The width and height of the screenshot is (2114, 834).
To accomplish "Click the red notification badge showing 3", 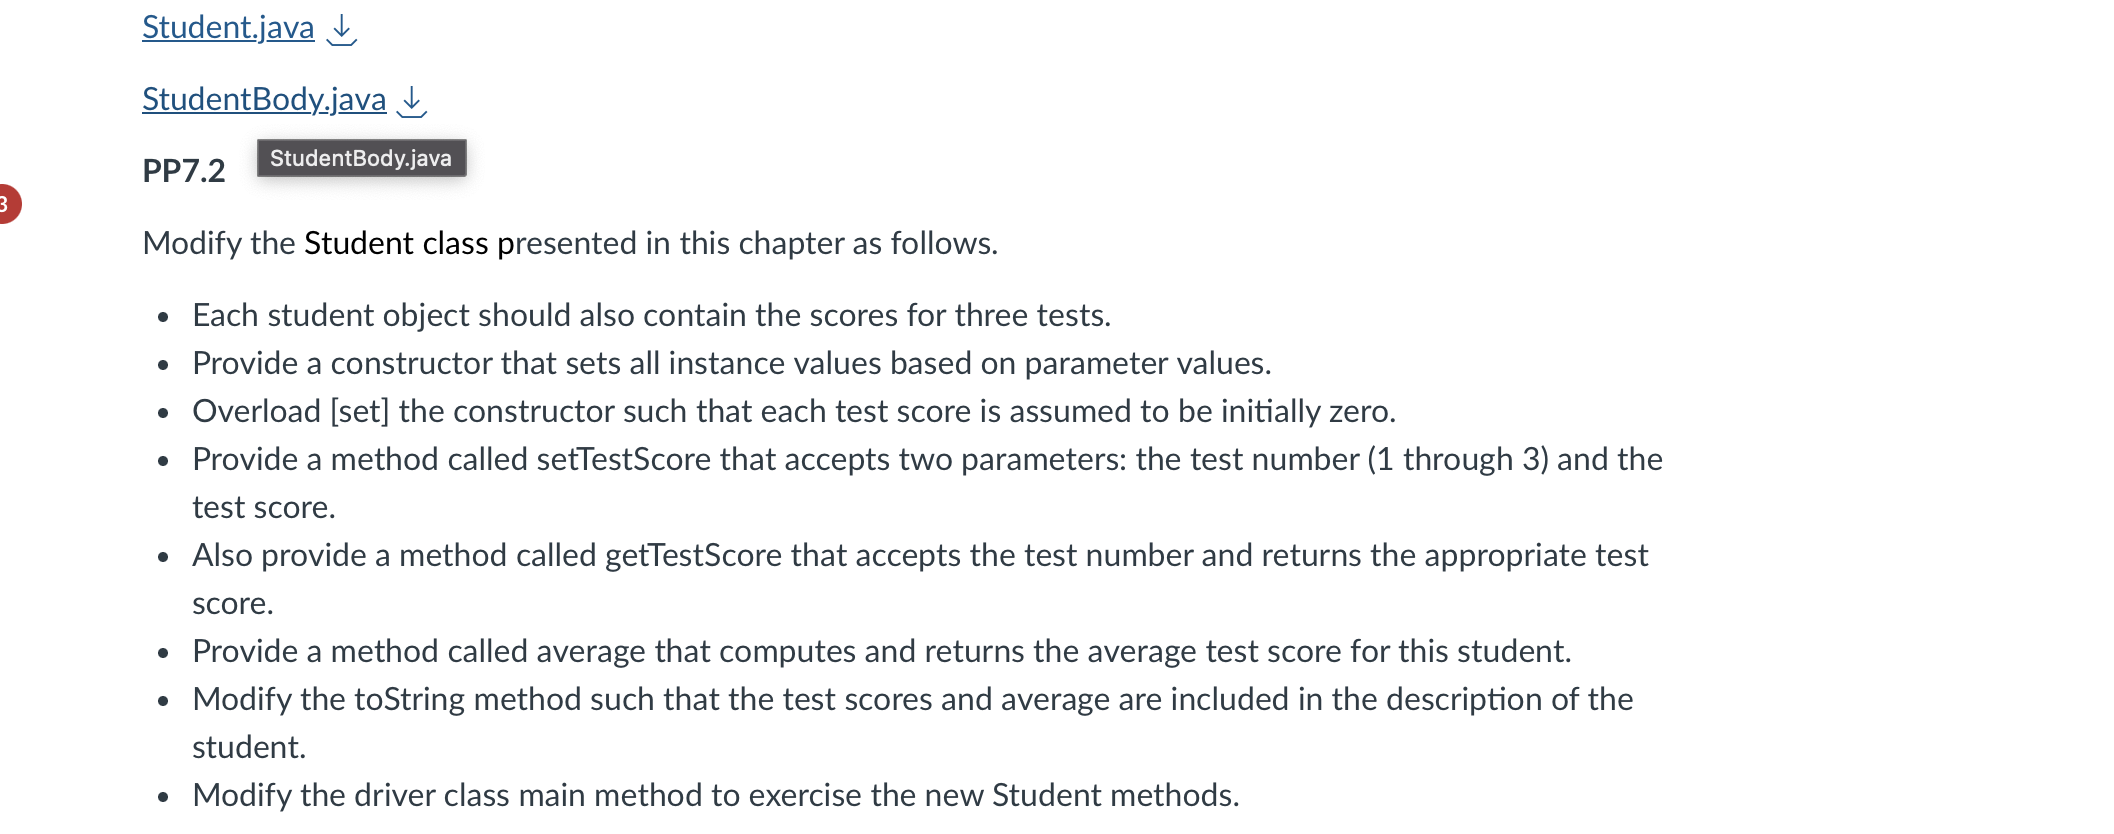I will coord(8,204).
